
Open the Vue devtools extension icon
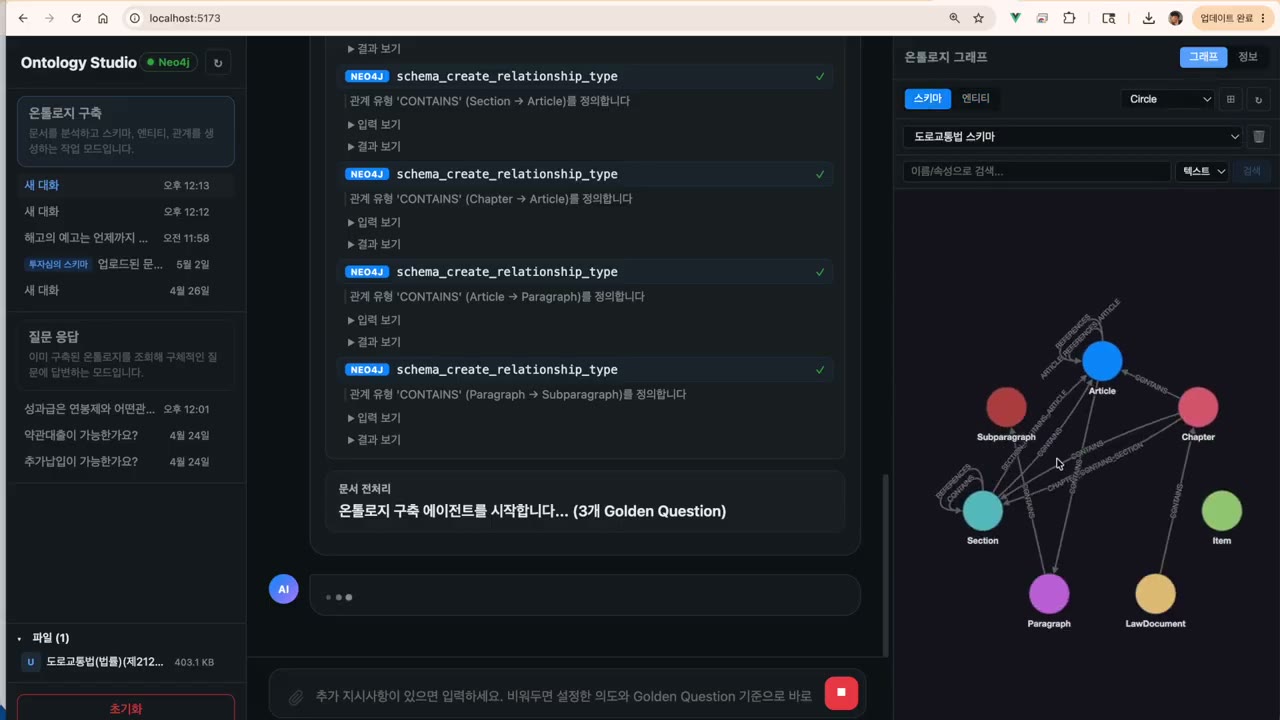tap(1015, 18)
